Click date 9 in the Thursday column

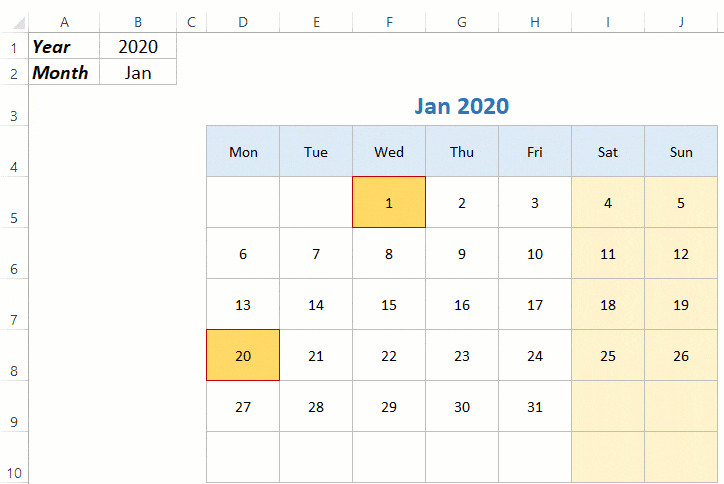coord(462,254)
